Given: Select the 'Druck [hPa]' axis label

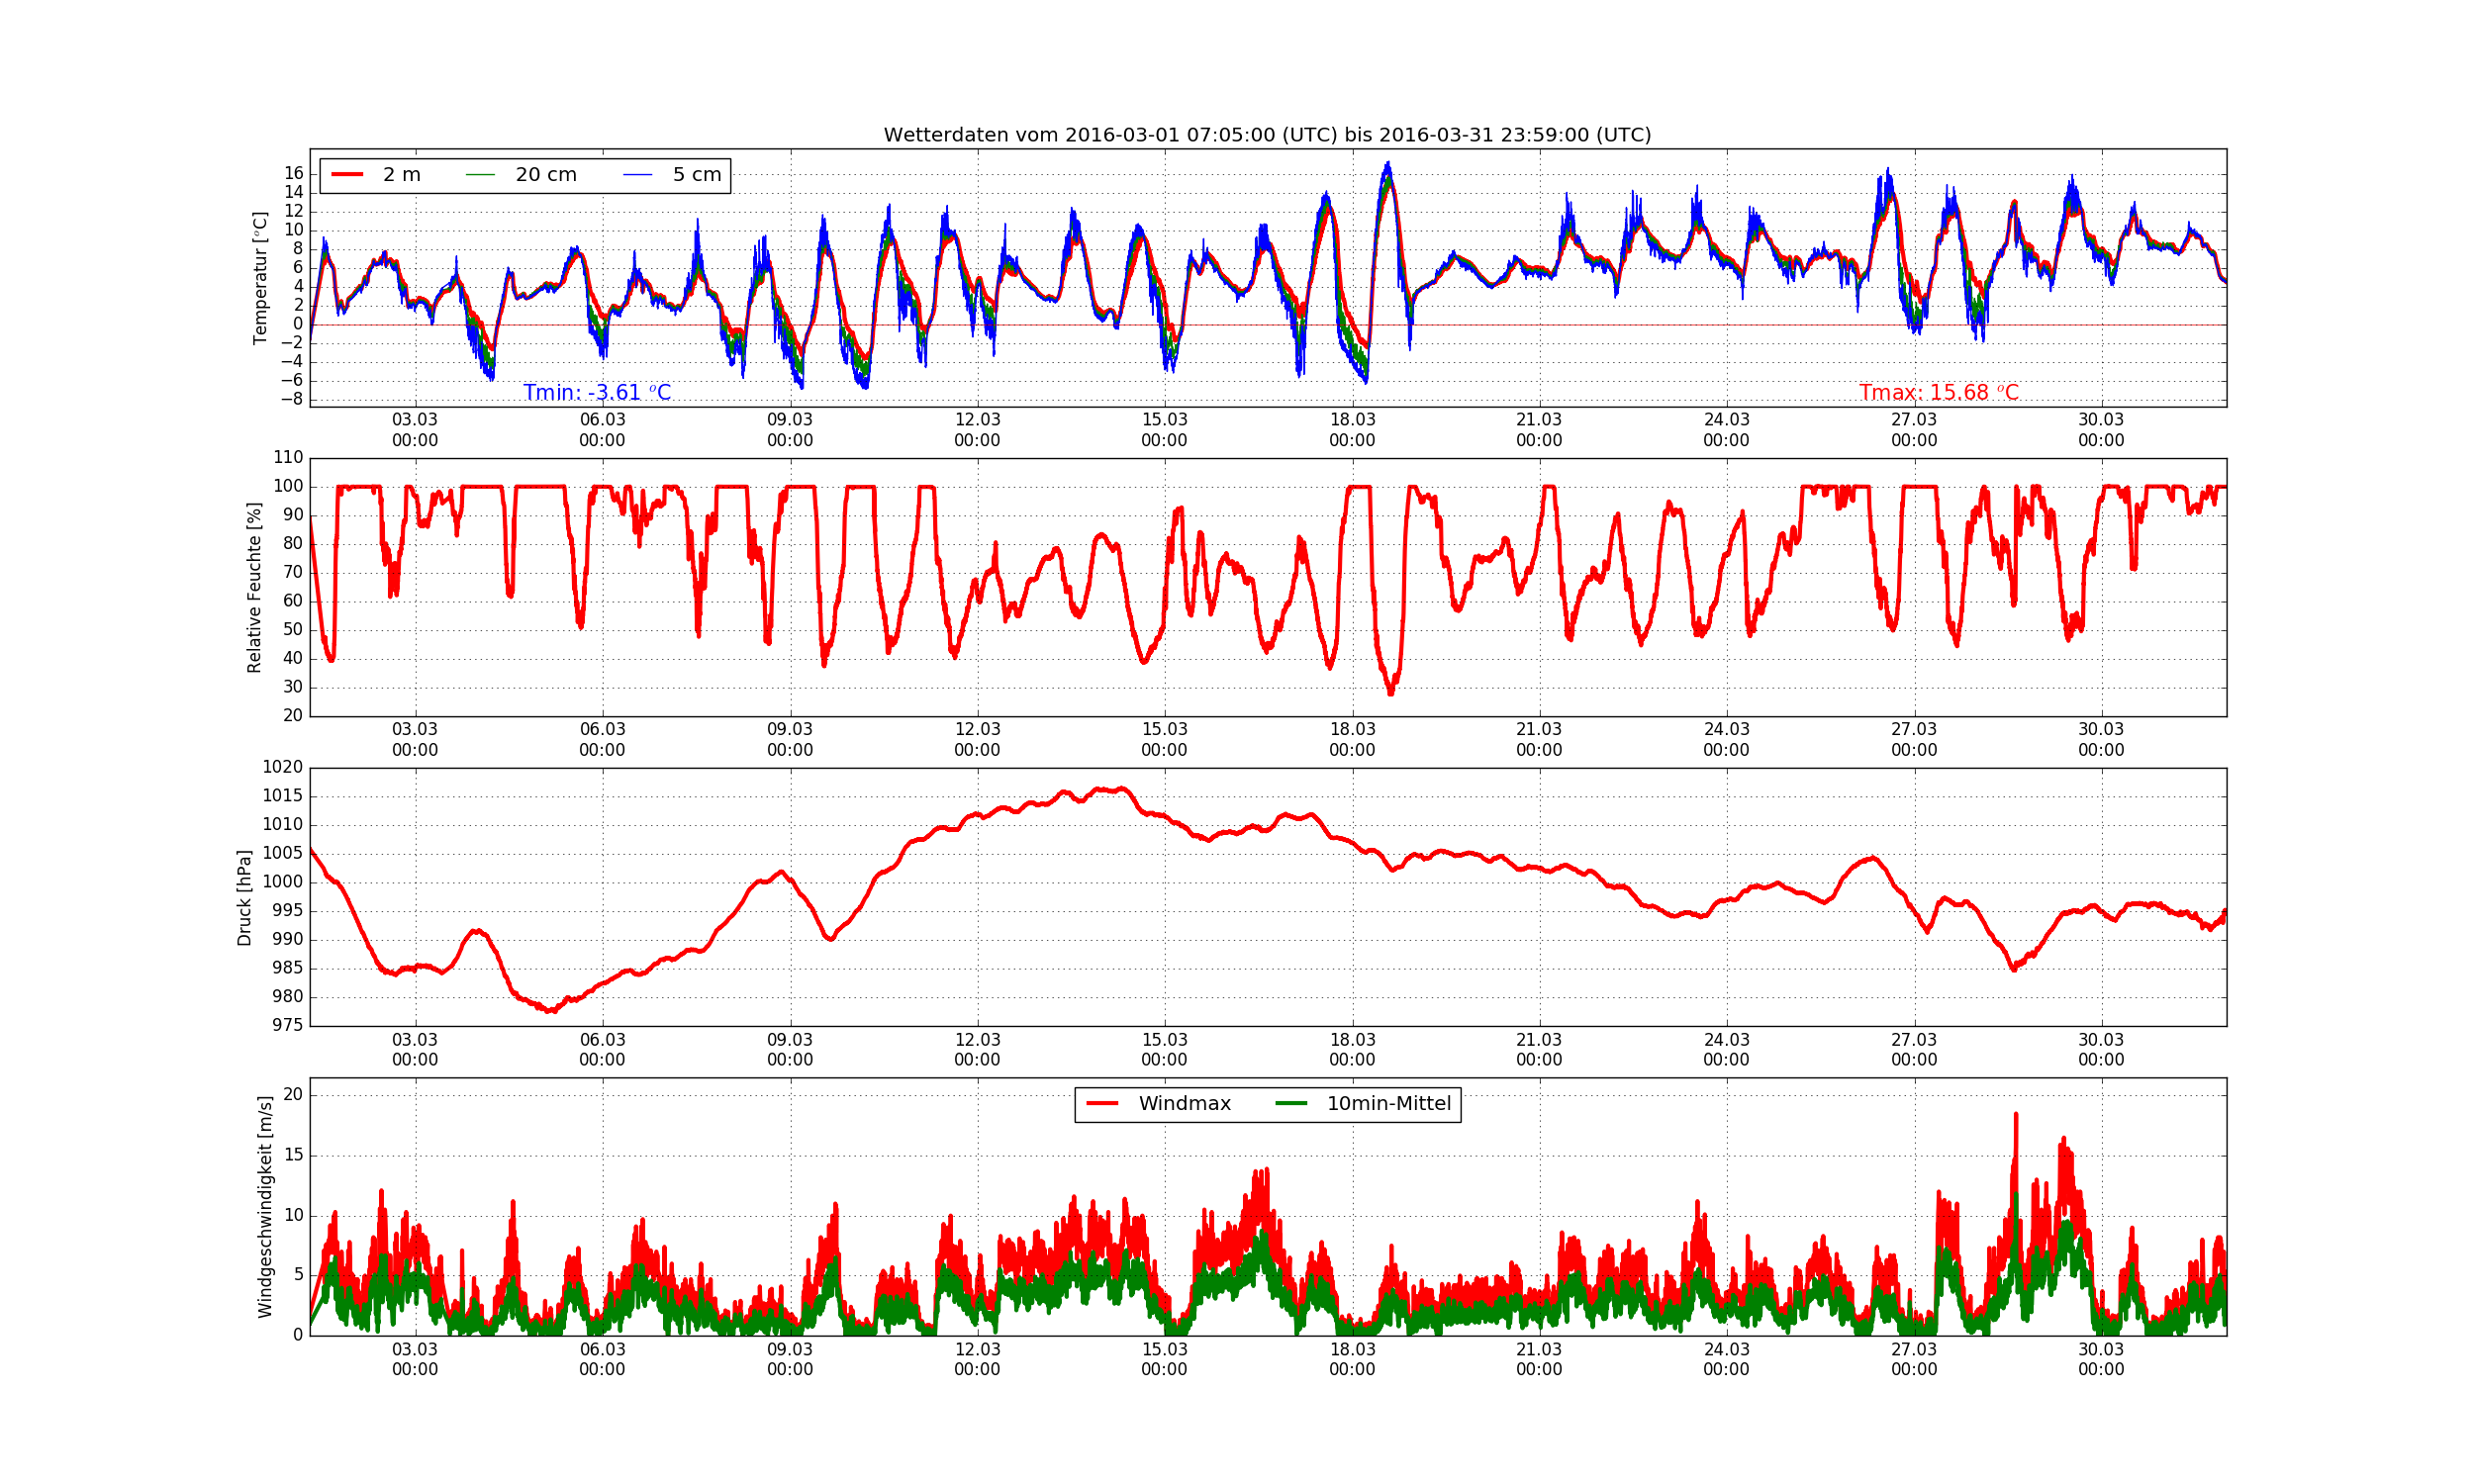Looking at the screenshot, I should point(244,898).
